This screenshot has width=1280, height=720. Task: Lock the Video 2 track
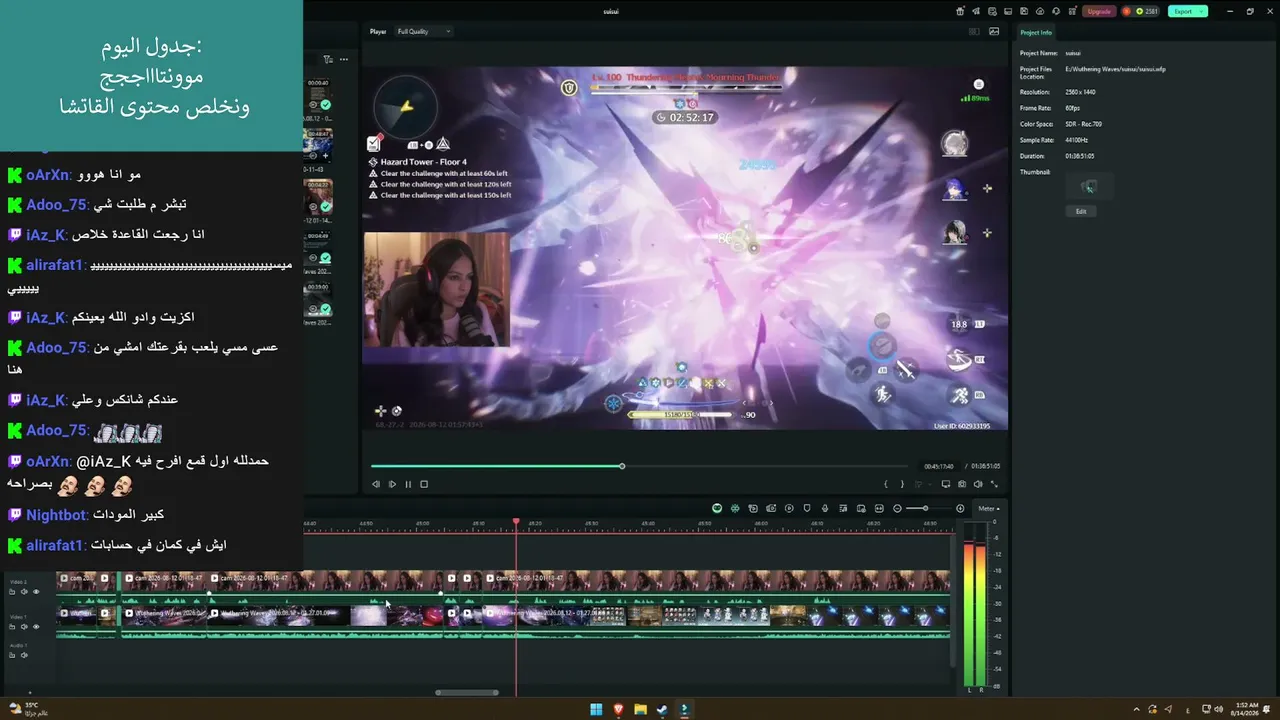[12, 592]
